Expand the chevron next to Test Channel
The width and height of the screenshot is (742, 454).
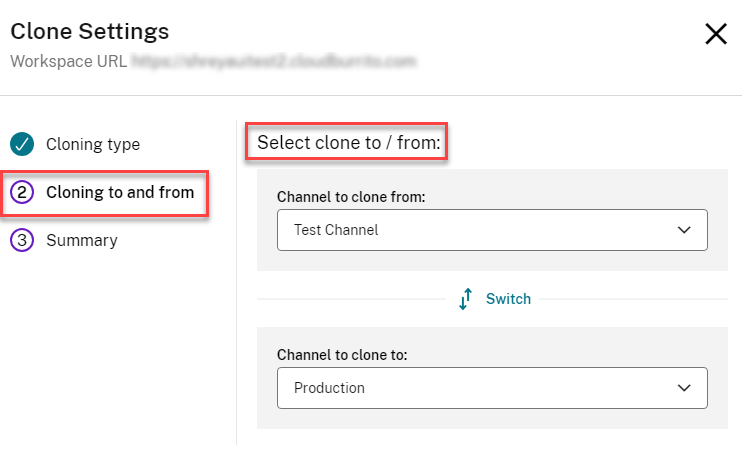click(x=684, y=230)
